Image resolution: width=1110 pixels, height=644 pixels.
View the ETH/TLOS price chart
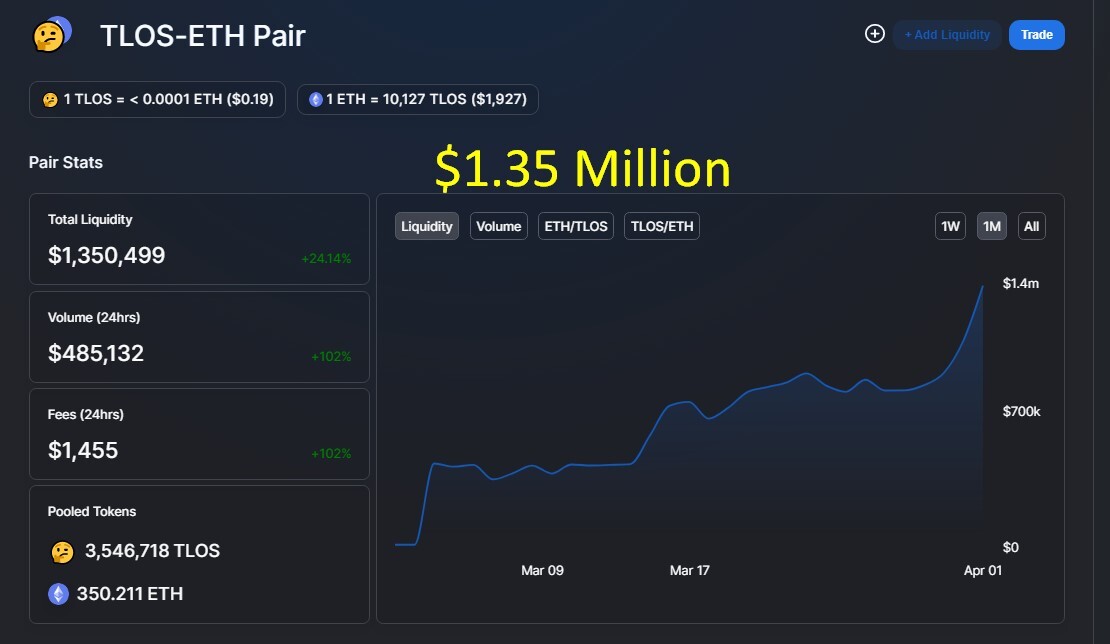pyautogui.click(x=576, y=226)
